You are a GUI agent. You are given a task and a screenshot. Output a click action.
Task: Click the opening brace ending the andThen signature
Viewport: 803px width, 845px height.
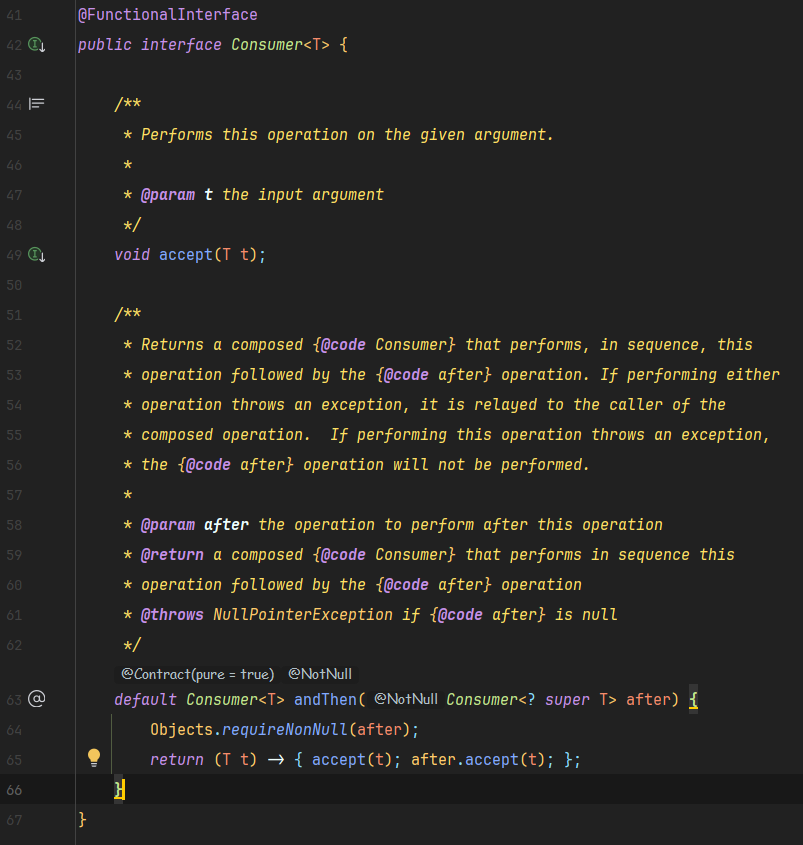pos(694,699)
